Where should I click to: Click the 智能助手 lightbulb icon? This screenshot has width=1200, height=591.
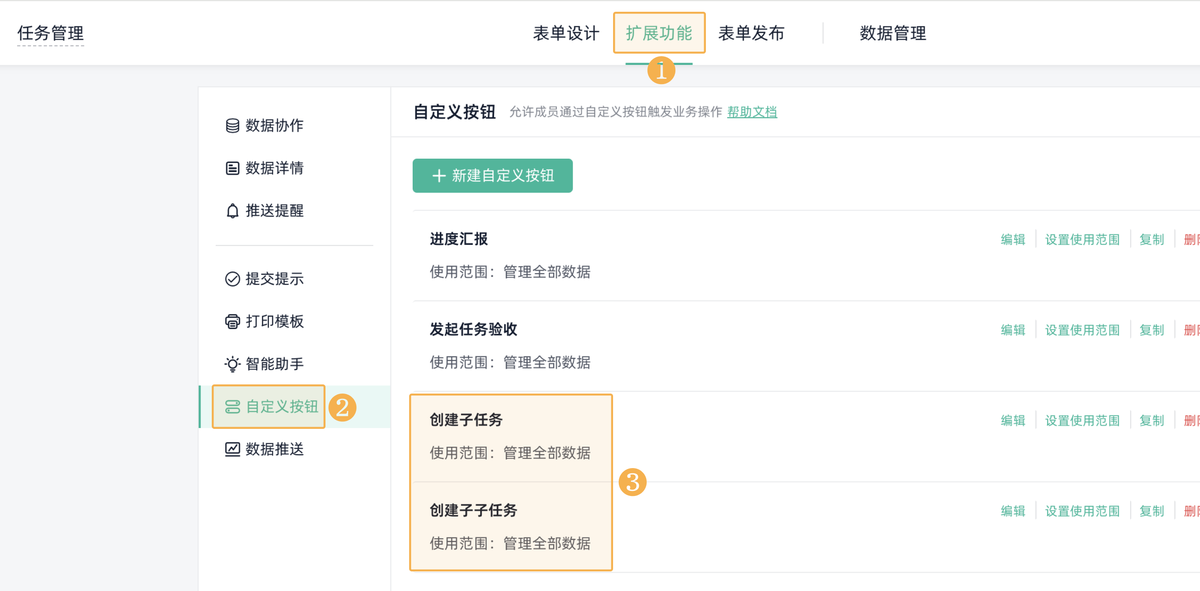click(x=233, y=364)
